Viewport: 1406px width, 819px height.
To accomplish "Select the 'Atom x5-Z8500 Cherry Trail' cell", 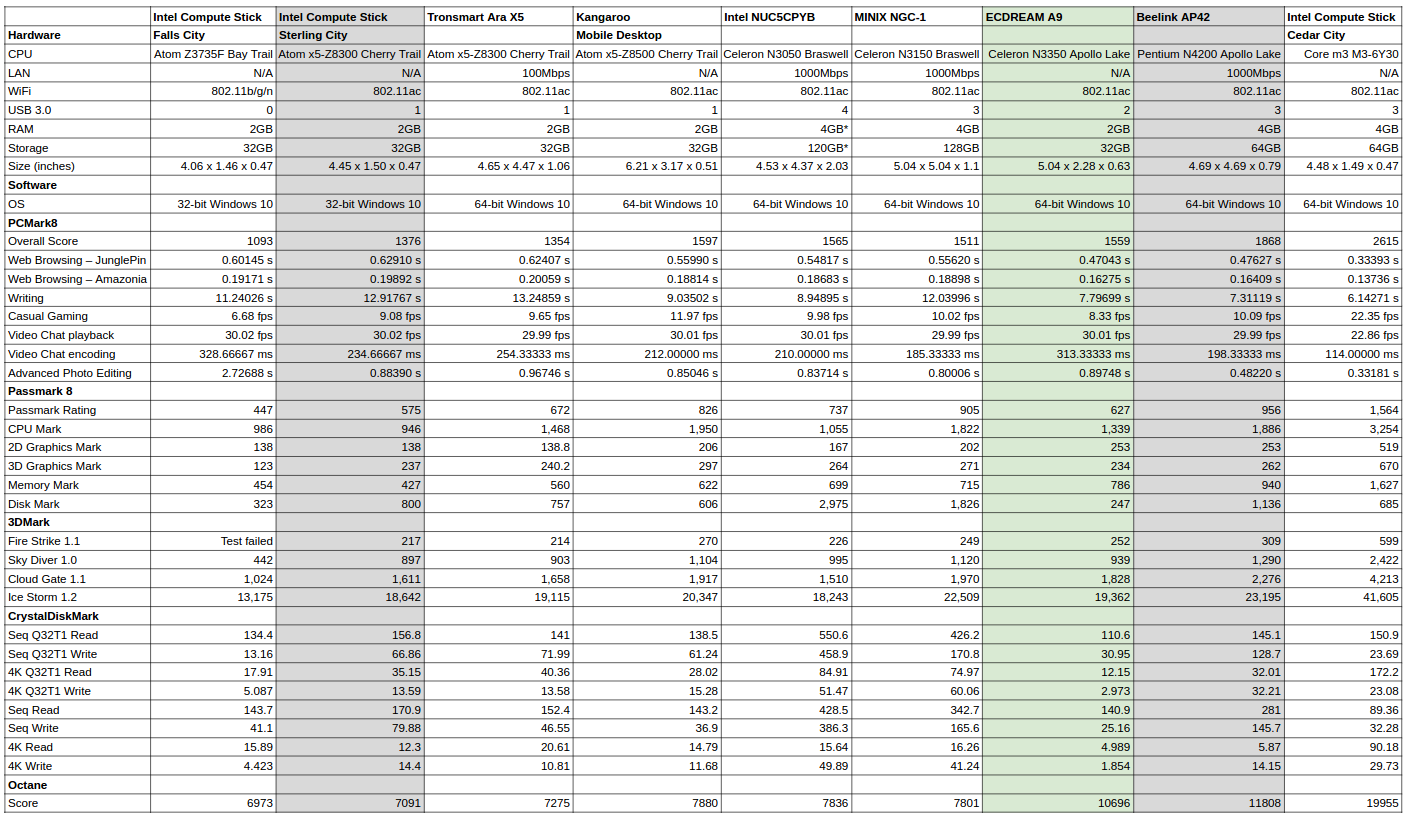I will point(647,54).
